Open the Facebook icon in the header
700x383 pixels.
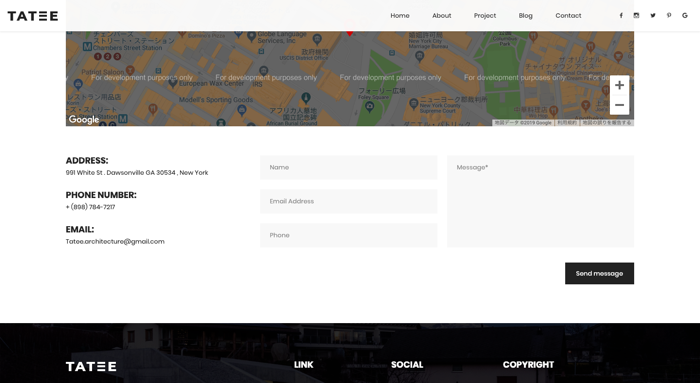[x=621, y=16]
